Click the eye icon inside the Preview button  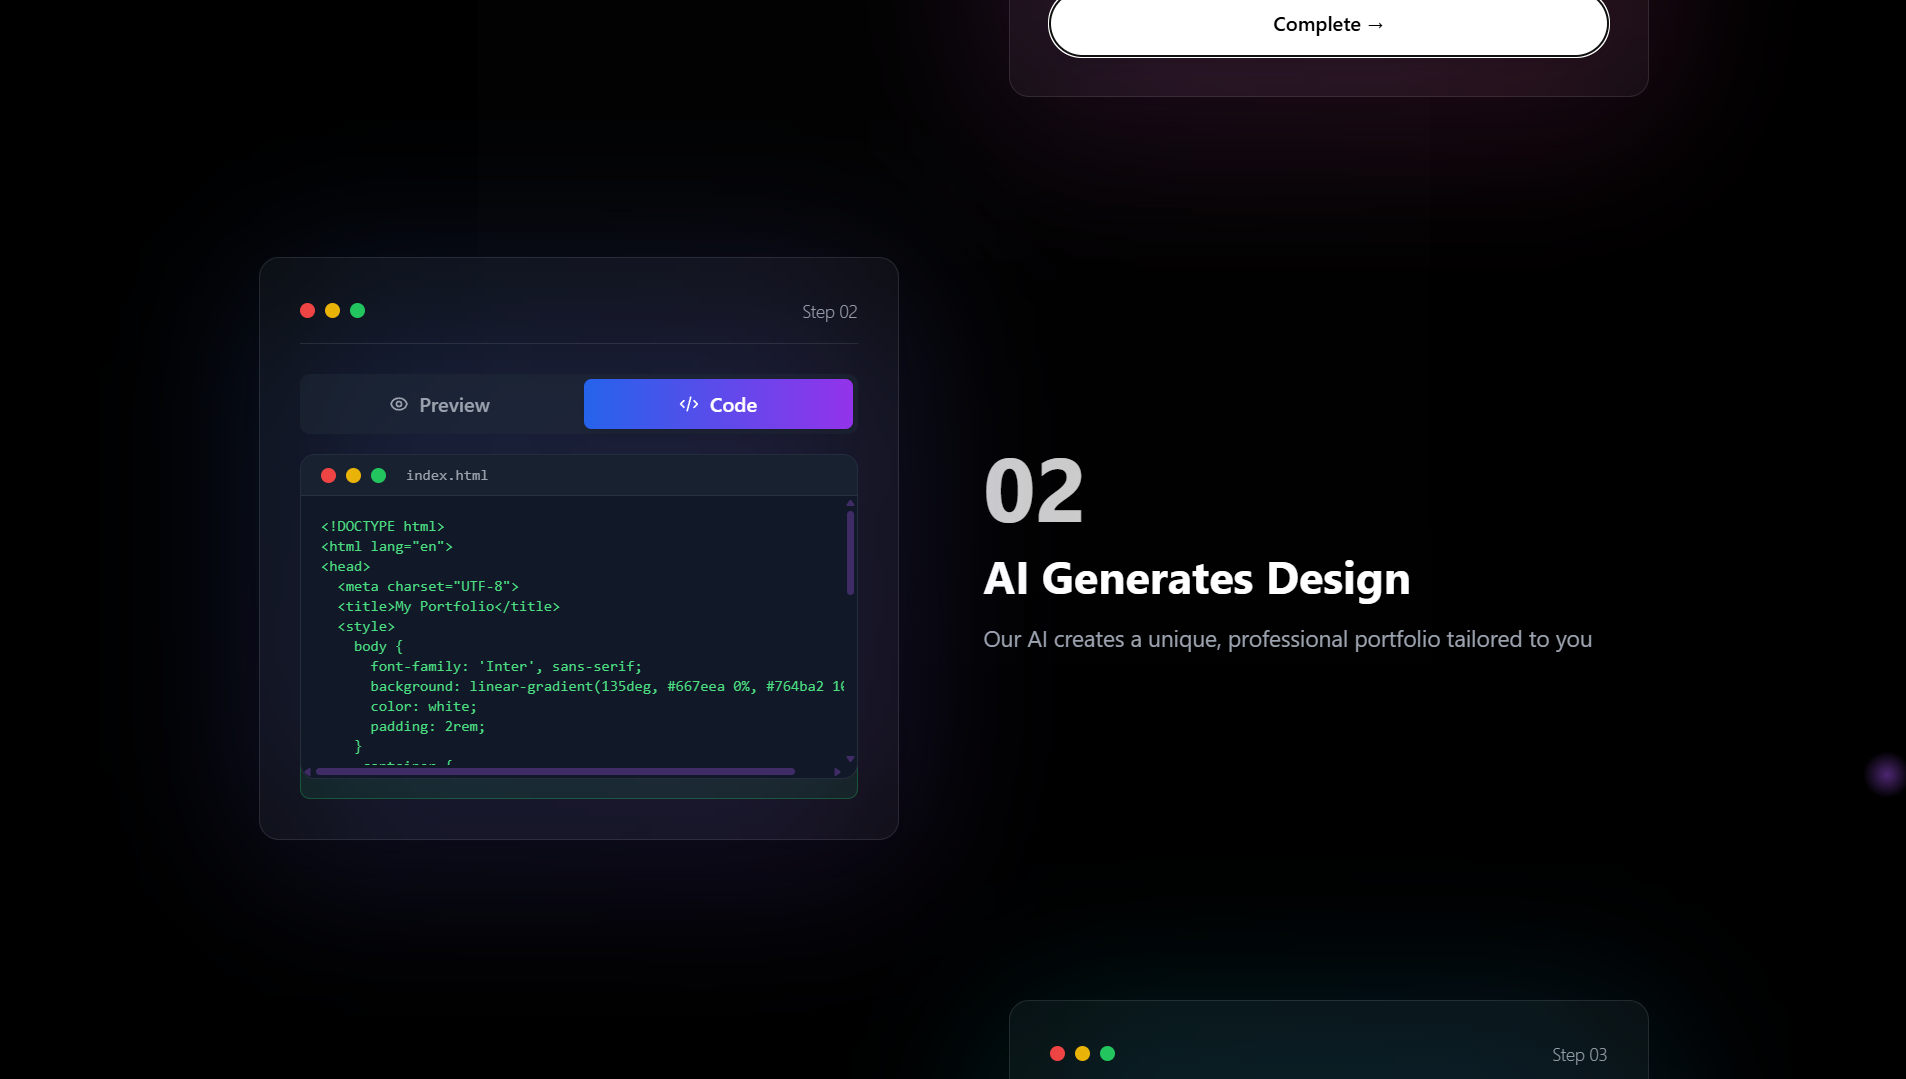[398, 404]
